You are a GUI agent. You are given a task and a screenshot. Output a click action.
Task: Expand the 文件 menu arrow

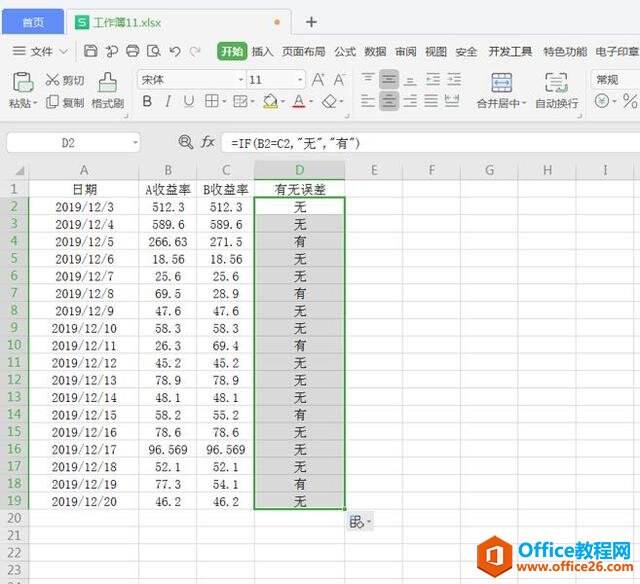tap(64, 52)
